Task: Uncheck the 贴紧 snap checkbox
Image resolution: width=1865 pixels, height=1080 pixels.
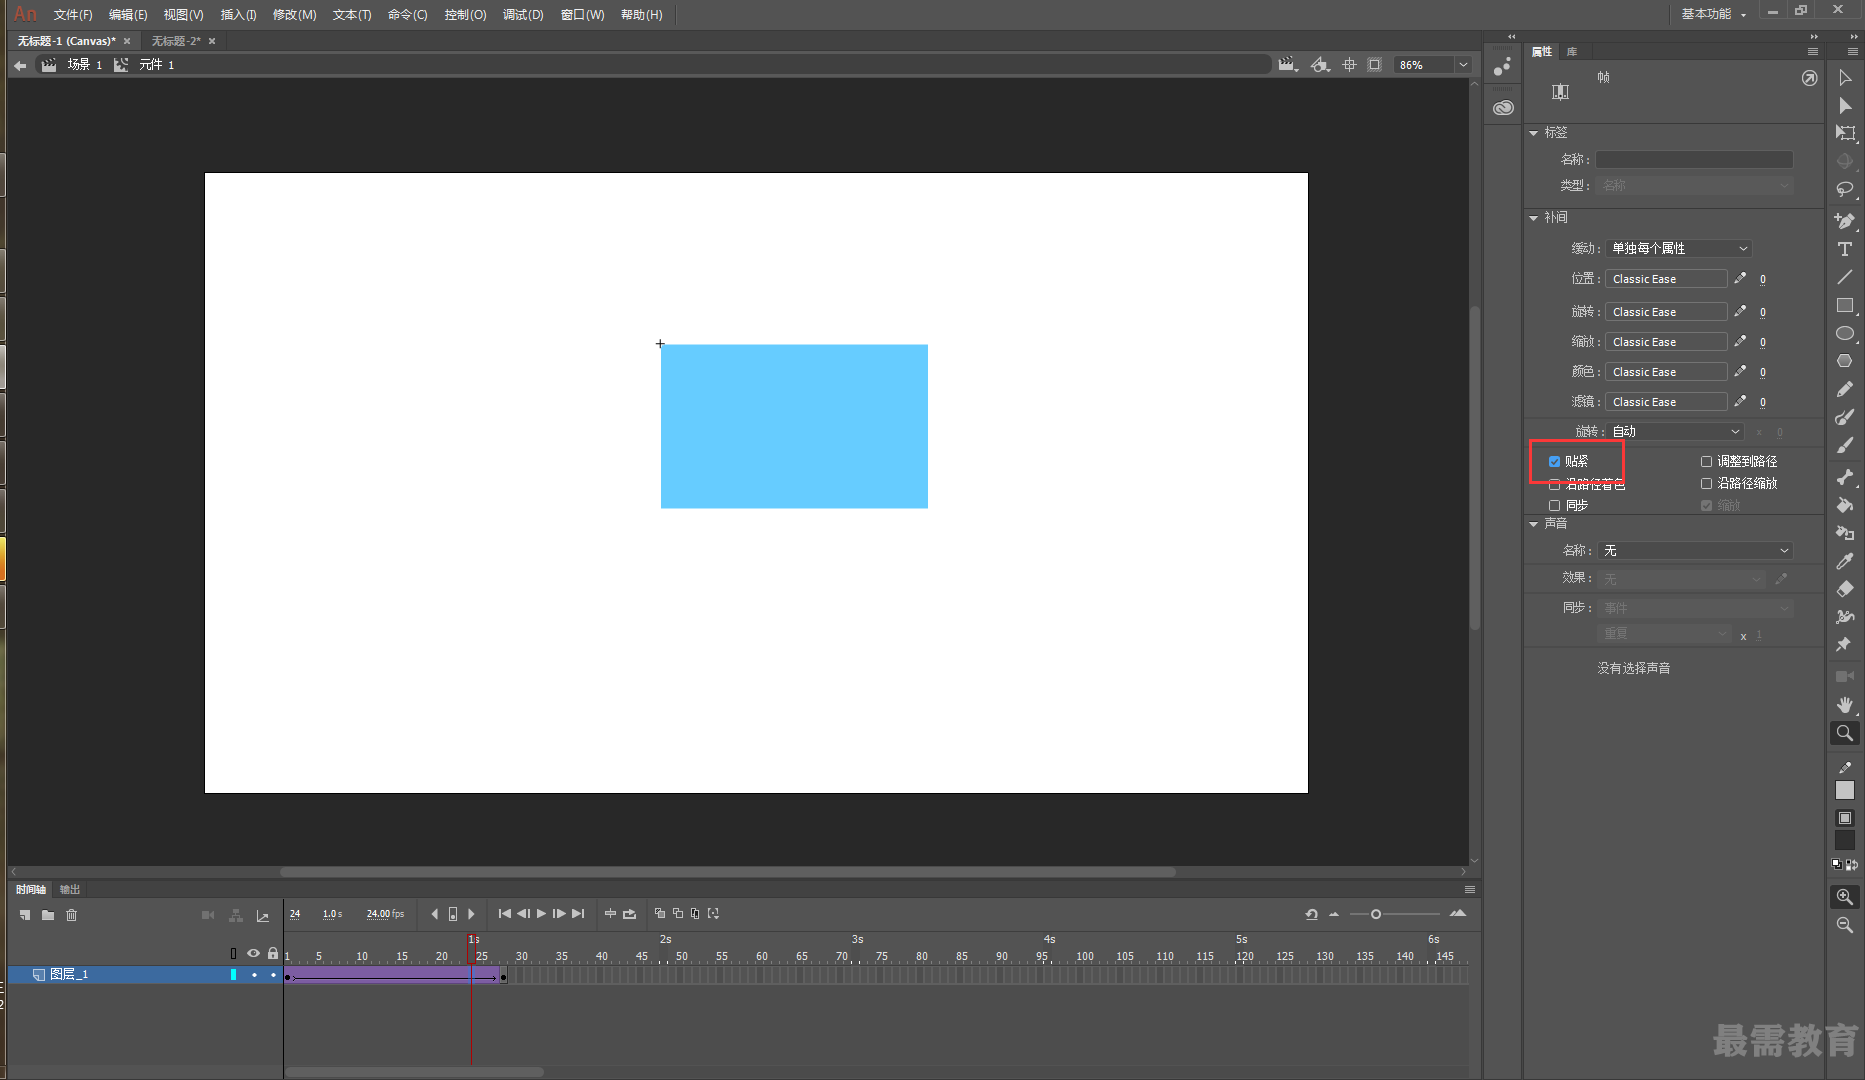Action: click(x=1554, y=461)
